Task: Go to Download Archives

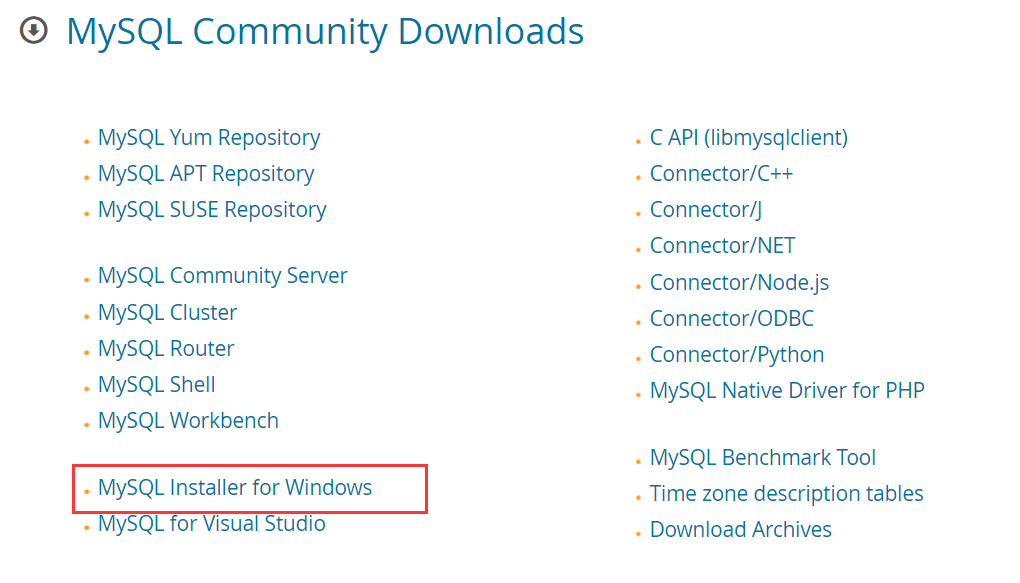Action: click(741, 530)
